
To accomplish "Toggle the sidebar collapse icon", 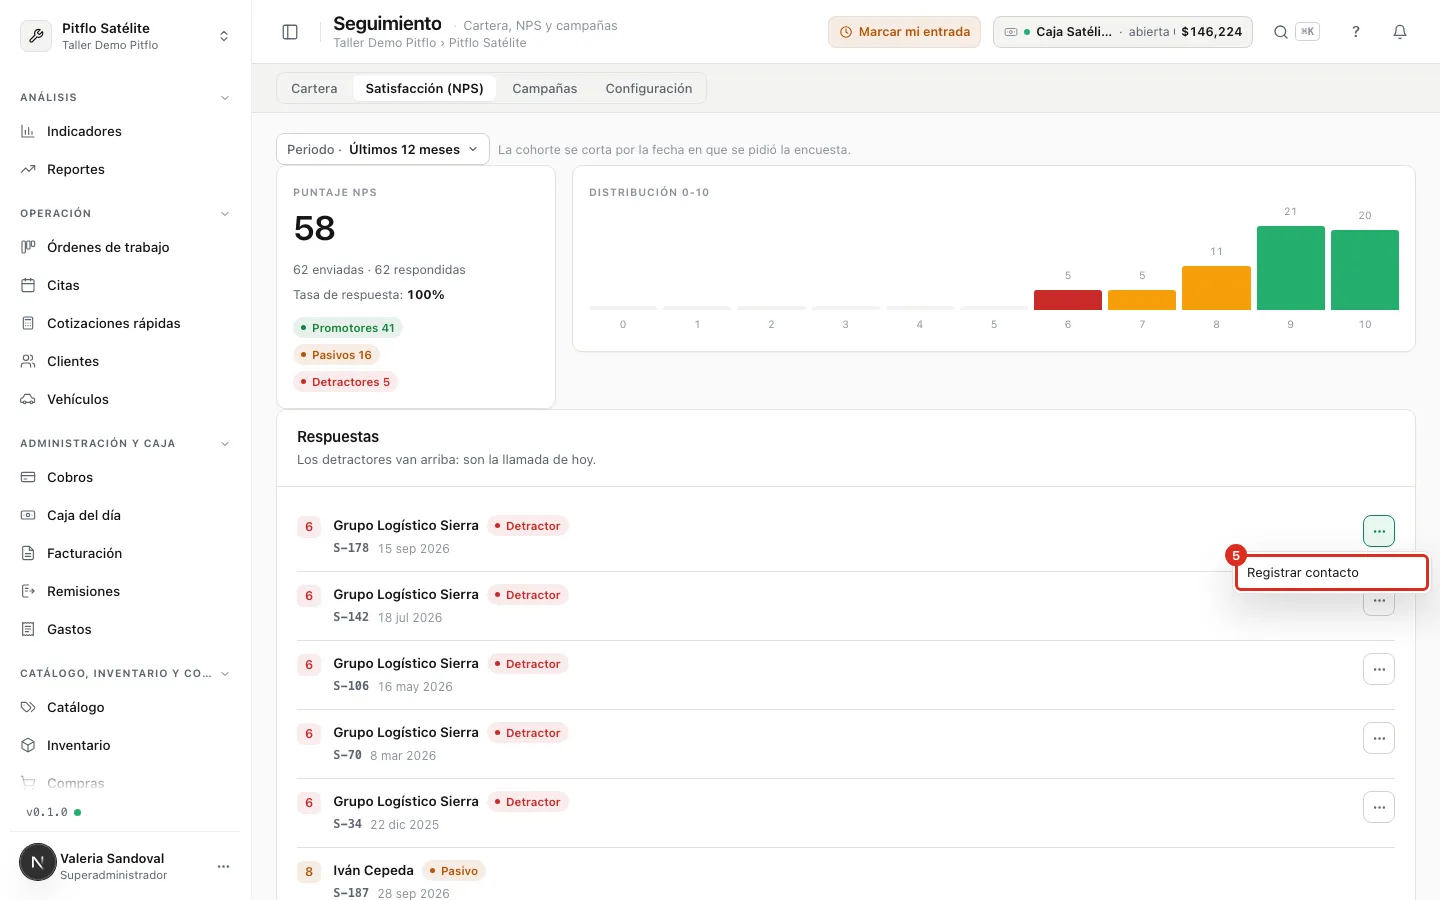I will click(290, 32).
